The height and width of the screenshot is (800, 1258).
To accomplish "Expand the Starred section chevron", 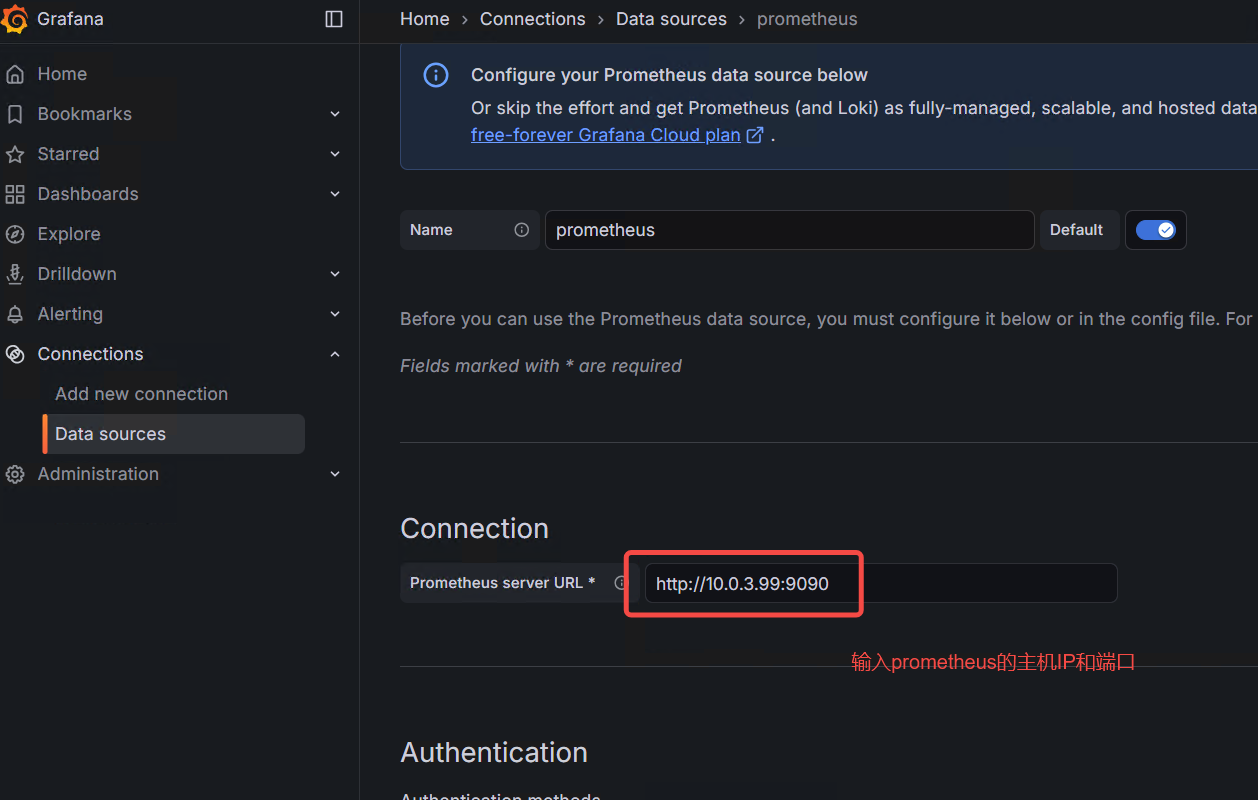I will (x=335, y=154).
